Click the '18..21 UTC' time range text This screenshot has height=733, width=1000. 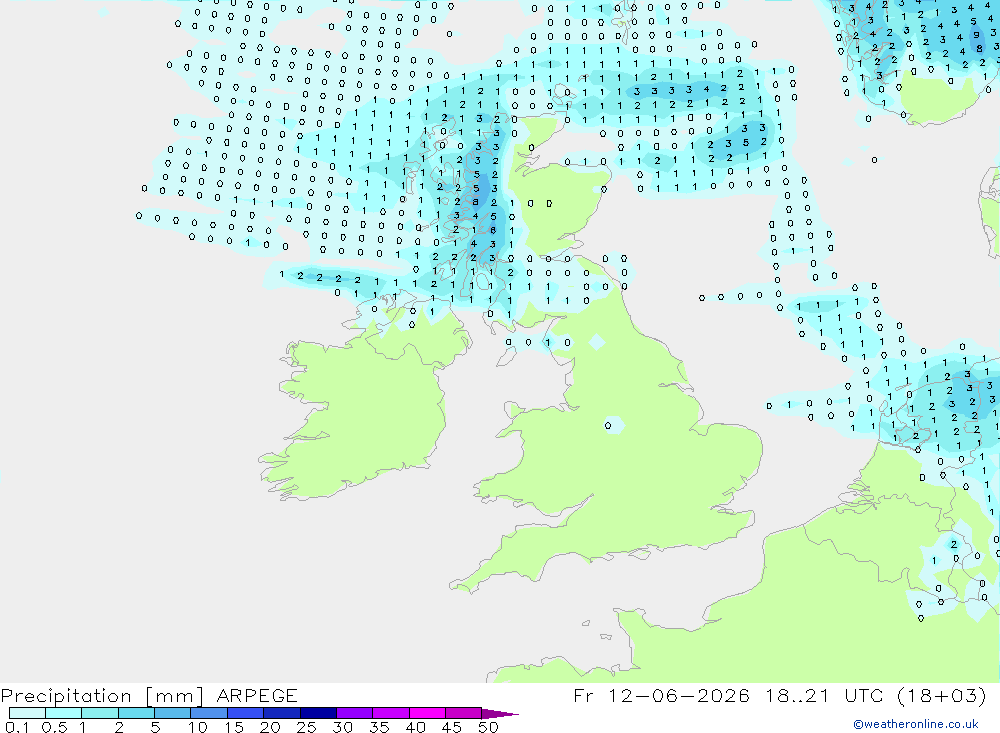point(824,696)
